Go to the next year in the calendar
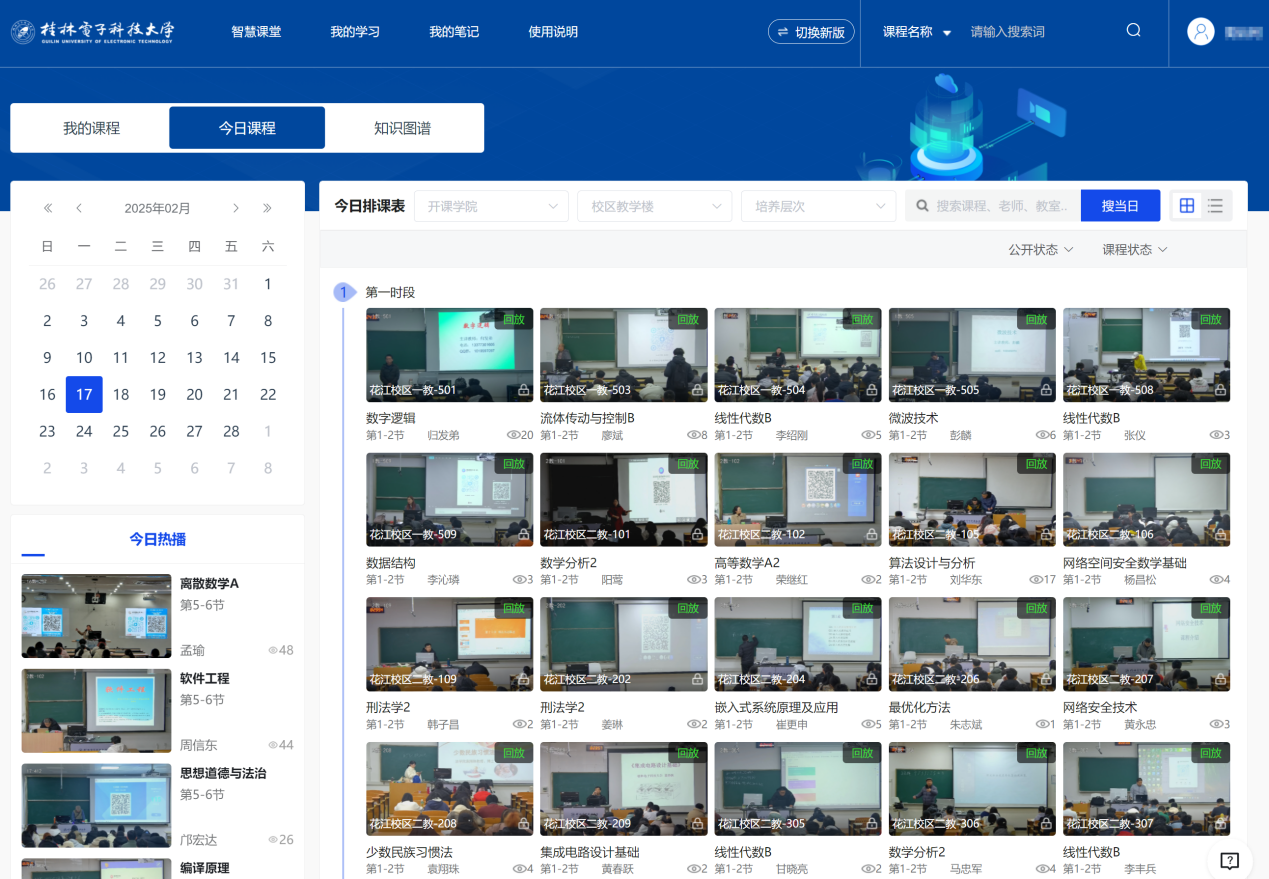Viewport: 1269px width, 879px height. tap(267, 208)
